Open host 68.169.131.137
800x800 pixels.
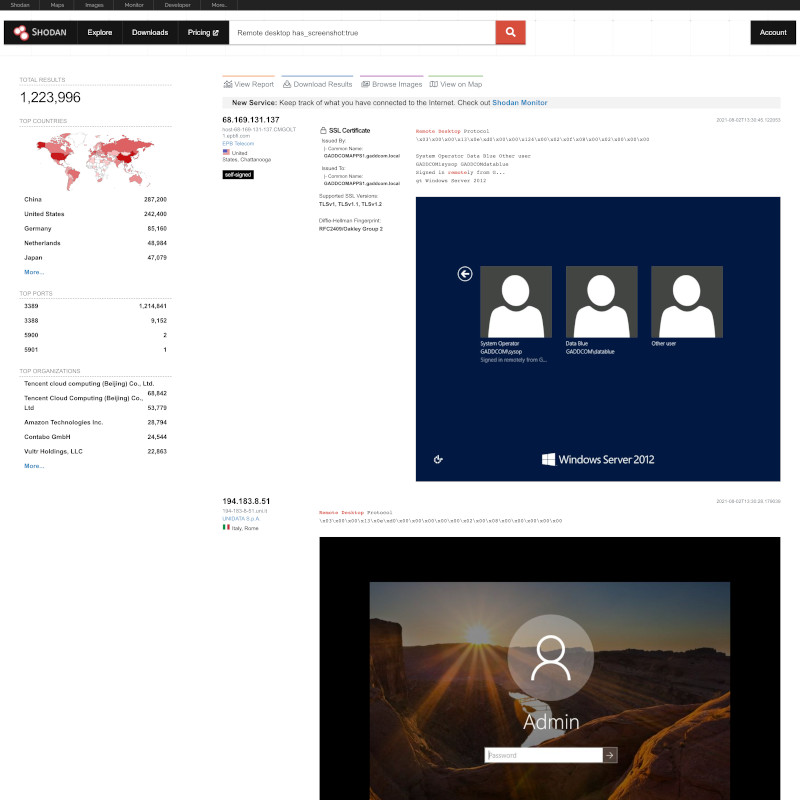click(251, 120)
